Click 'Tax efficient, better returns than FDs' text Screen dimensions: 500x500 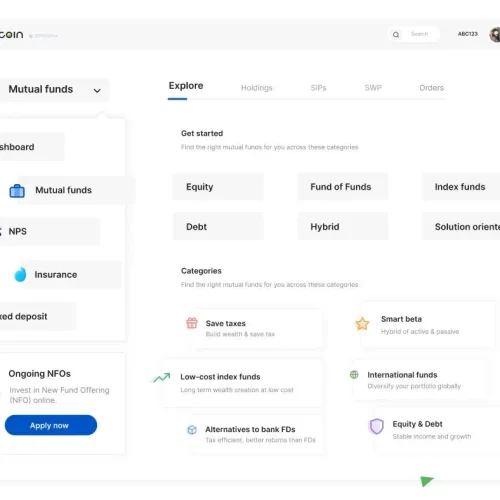(x=260, y=440)
